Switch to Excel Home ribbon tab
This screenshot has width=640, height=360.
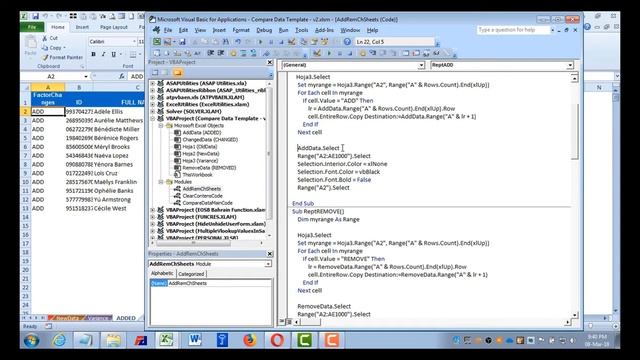[58, 27]
